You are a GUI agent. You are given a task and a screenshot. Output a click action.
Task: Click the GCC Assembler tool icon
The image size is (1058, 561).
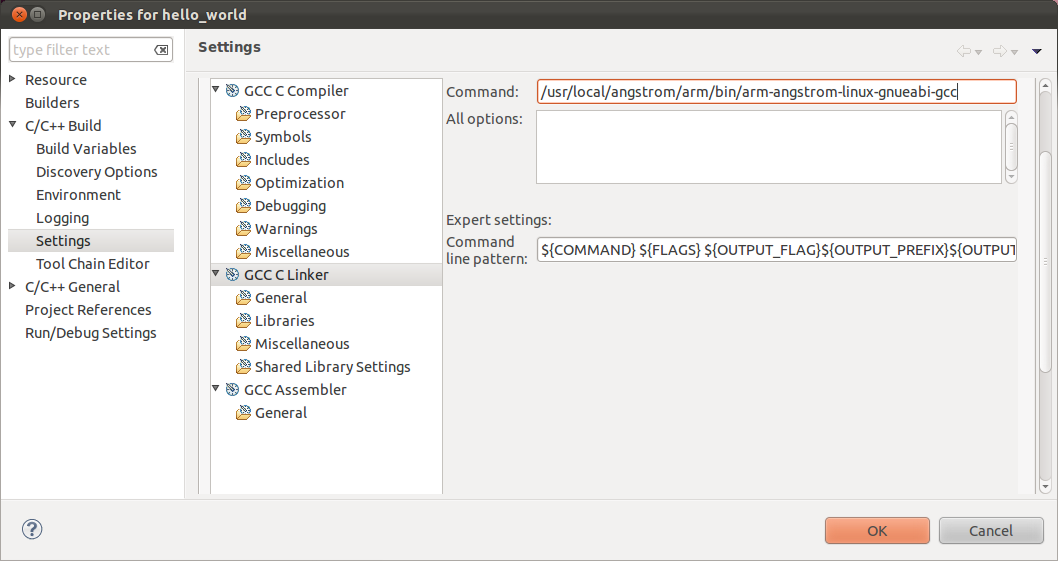(232, 390)
